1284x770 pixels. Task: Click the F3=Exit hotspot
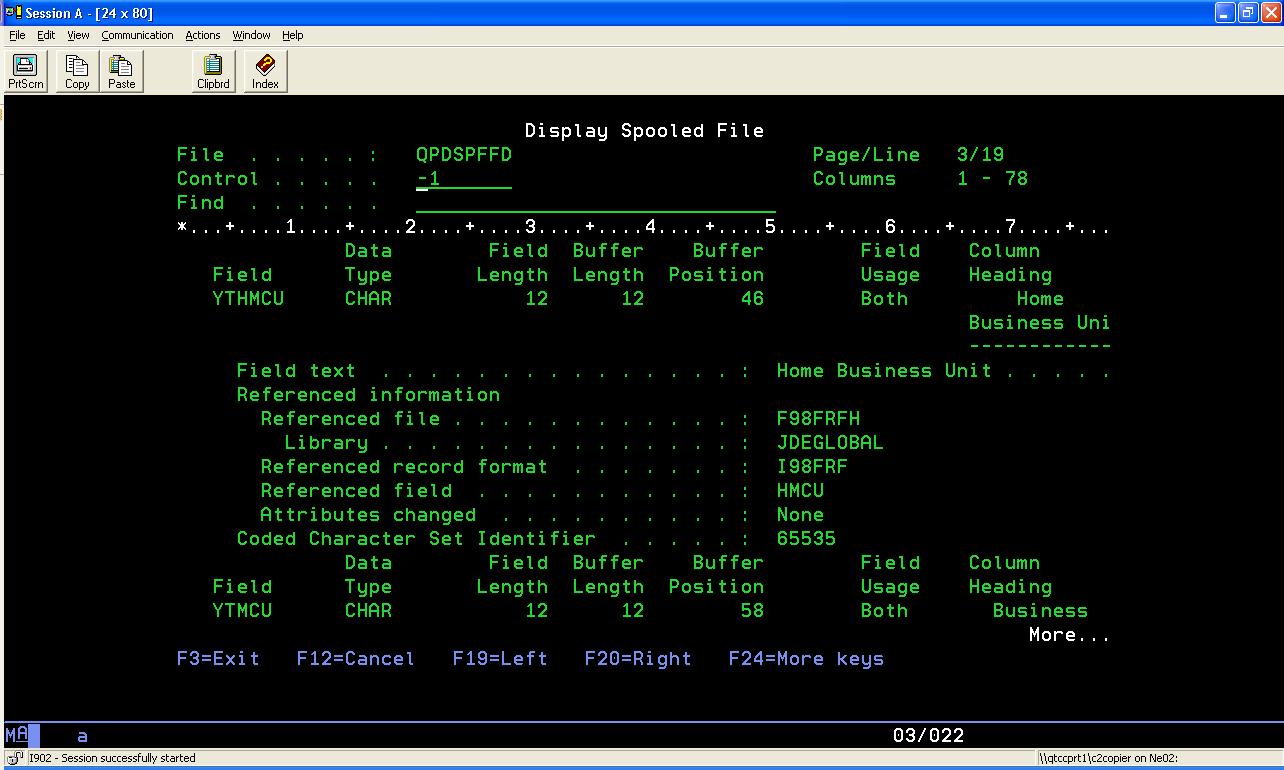pos(218,658)
